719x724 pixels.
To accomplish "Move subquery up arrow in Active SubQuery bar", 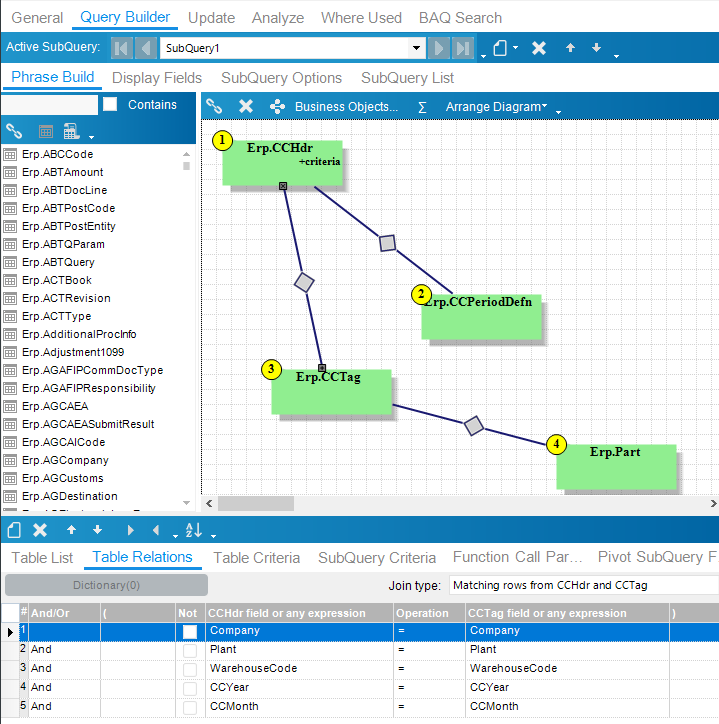I will [x=570, y=47].
